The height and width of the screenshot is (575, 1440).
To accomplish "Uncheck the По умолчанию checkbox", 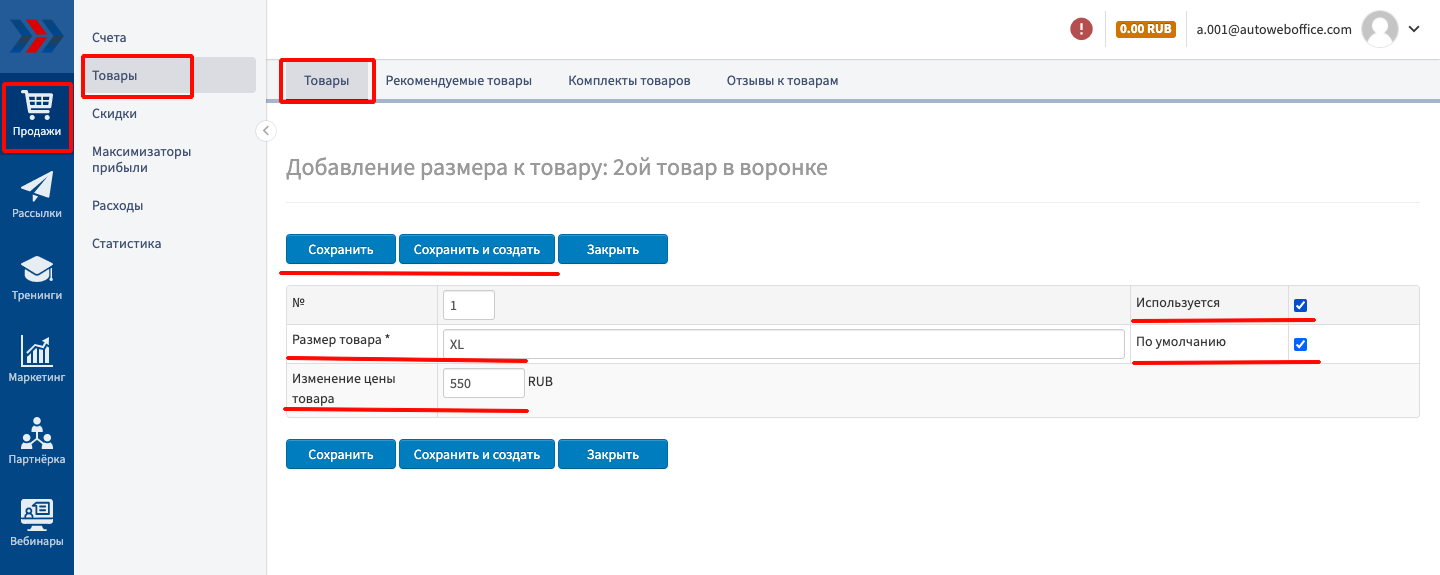I will click(1300, 344).
